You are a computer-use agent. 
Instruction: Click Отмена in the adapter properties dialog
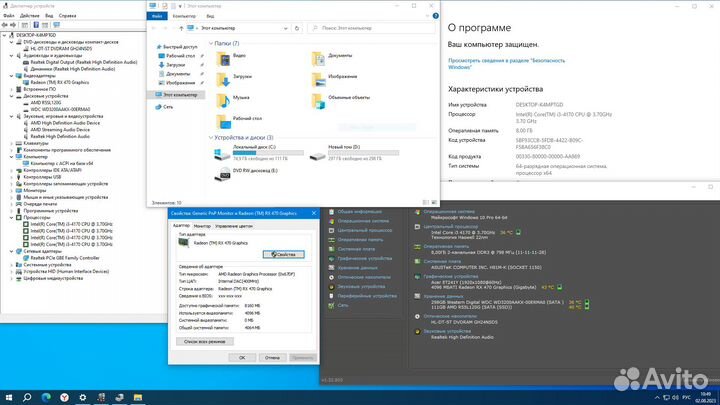coord(272,358)
